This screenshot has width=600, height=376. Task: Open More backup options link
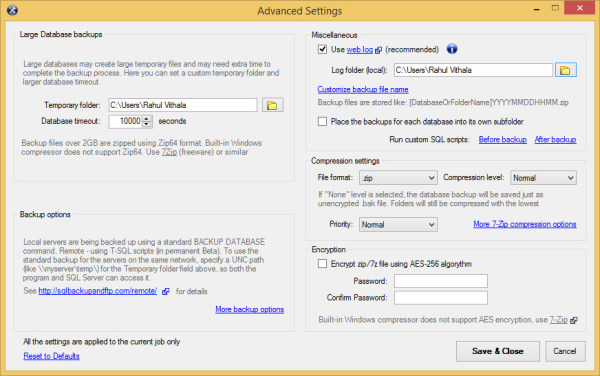pyautogui.click(x=249, y=309)
